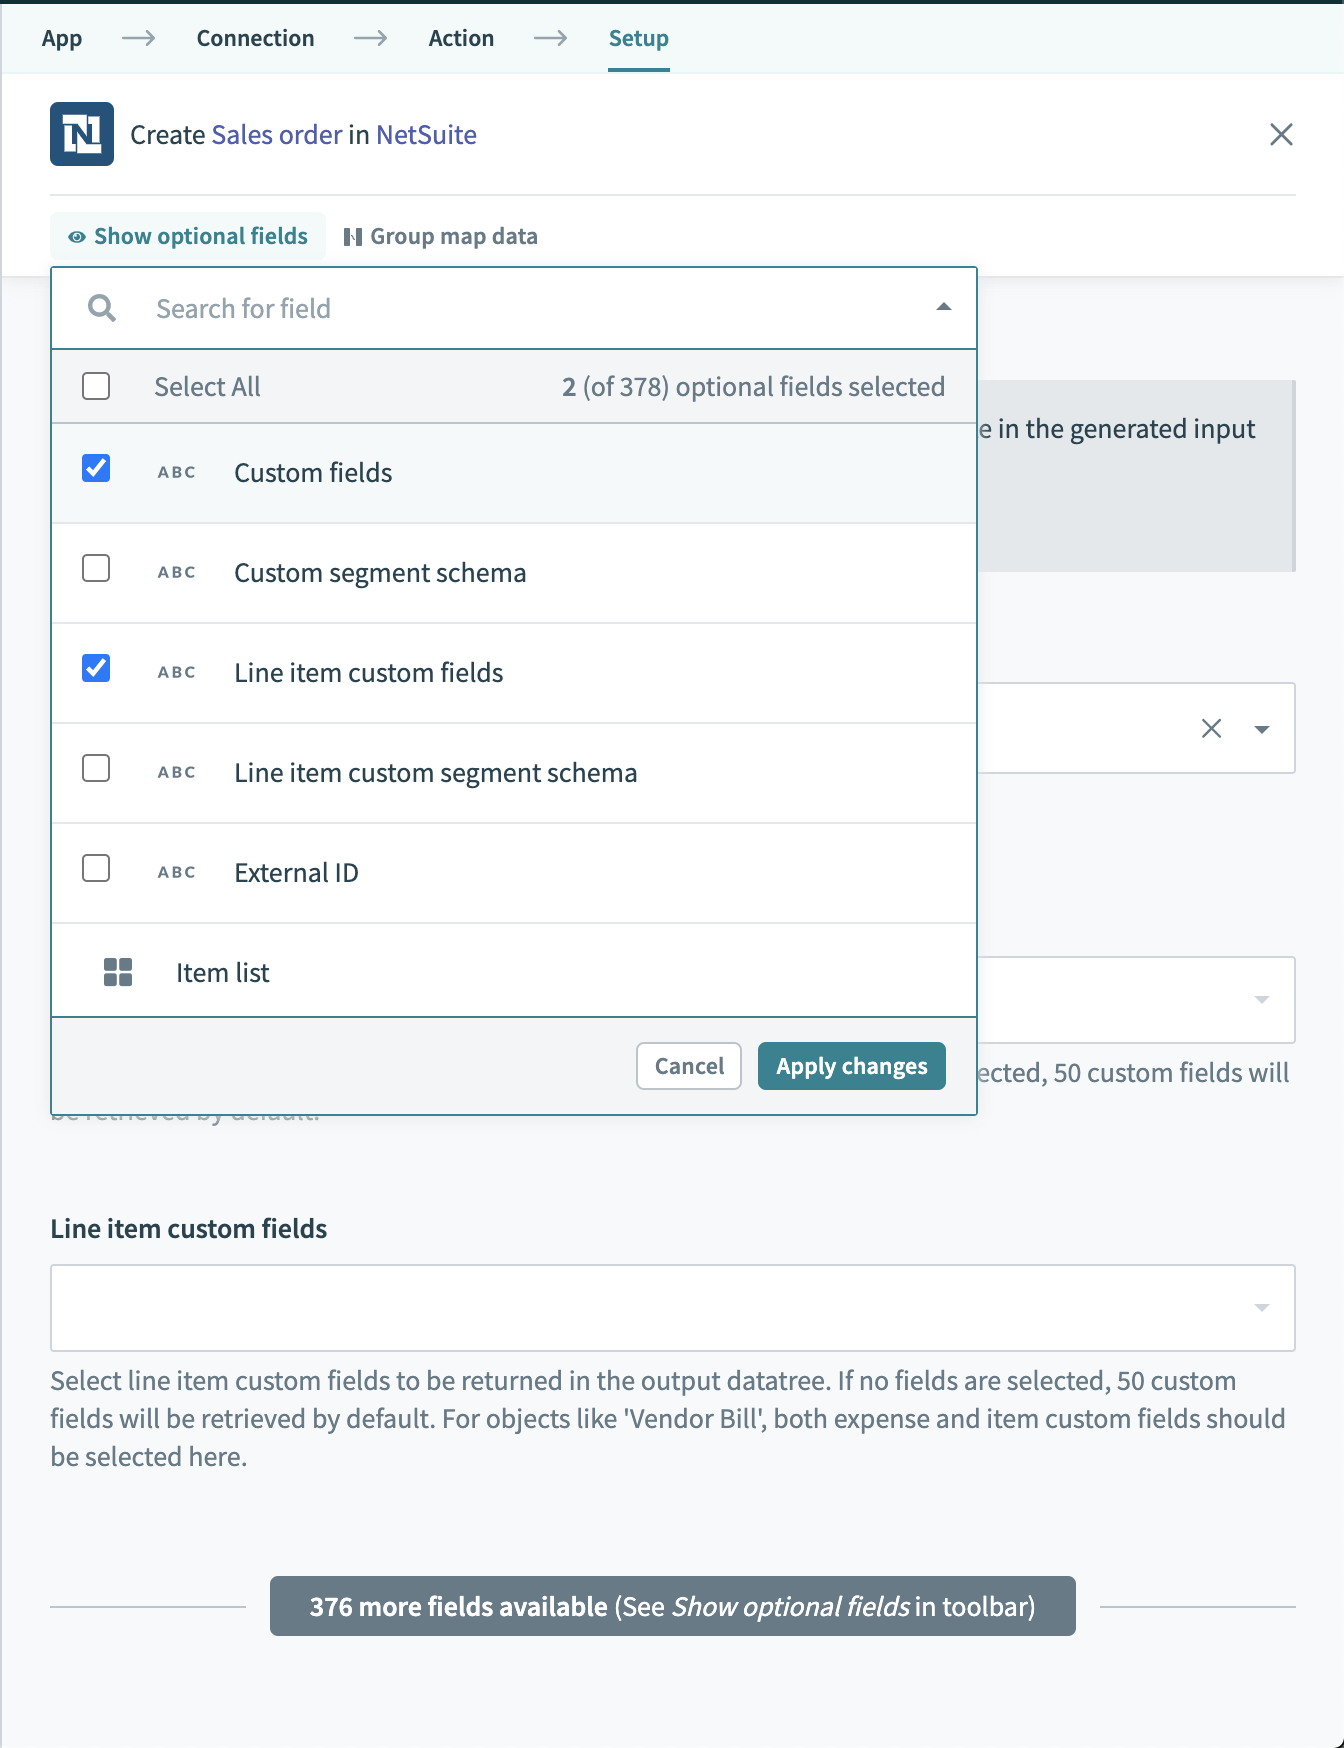
Task: Click the eye icon for optional fields
Action: click(77, 237)
